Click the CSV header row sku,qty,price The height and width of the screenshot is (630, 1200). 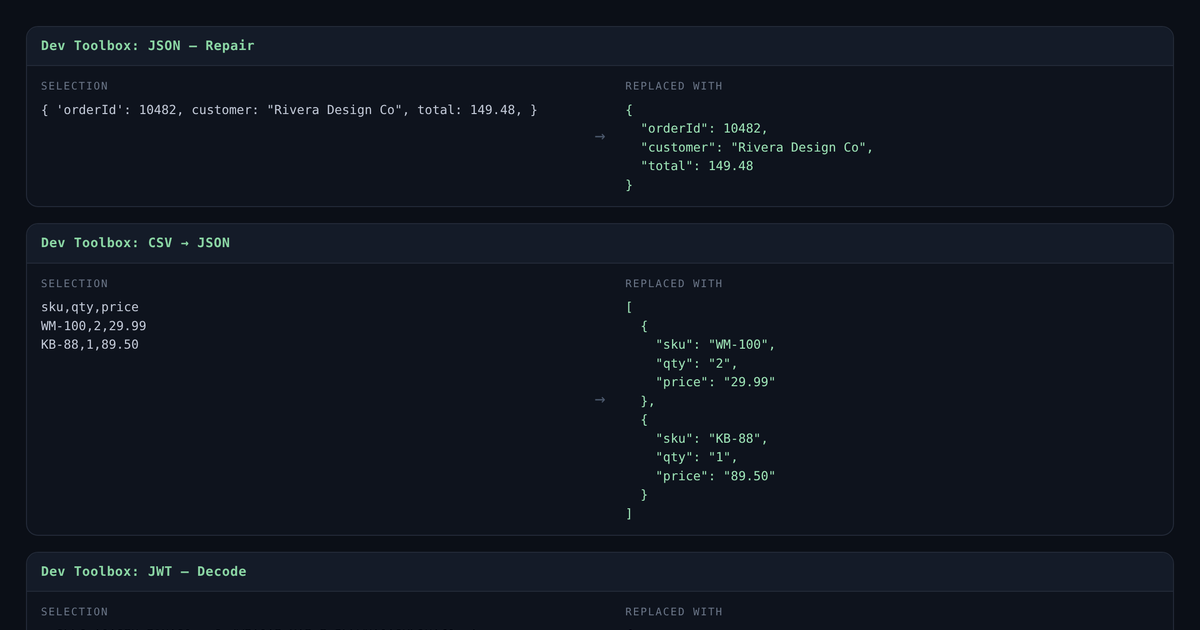pos(90,307)
